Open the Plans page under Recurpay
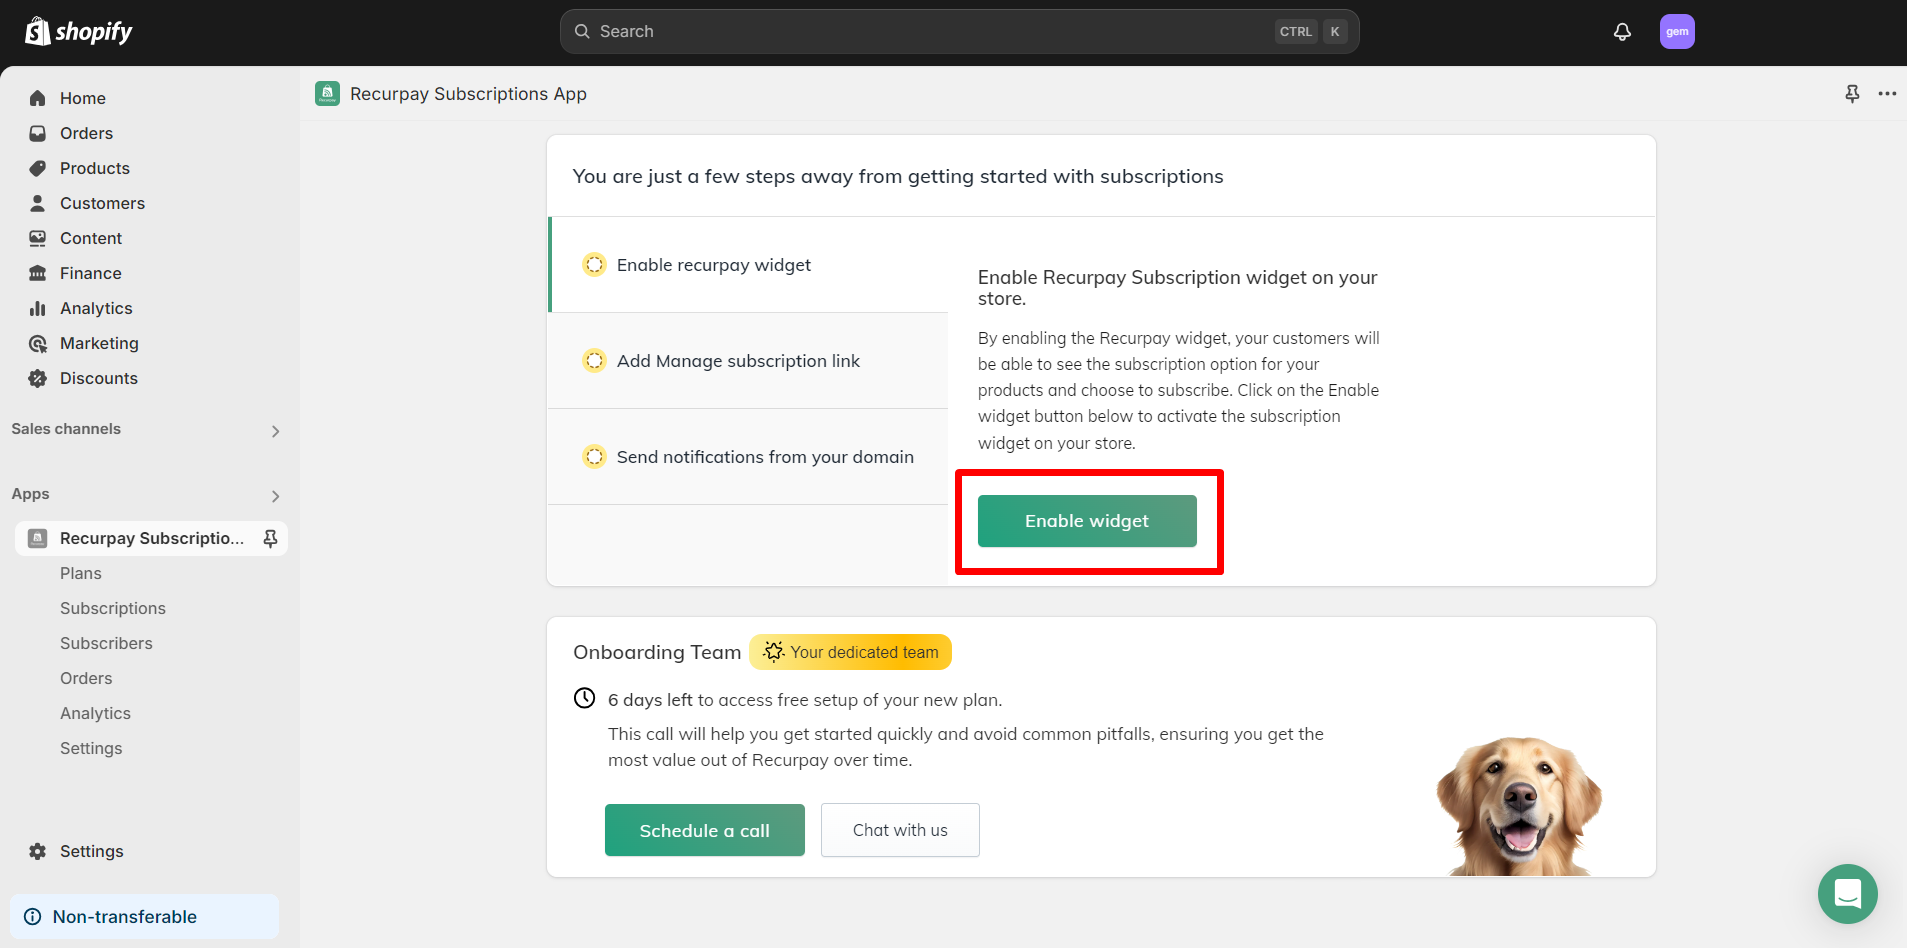Screen dimensions: 1907x948 pyautogui.click(x=80, y=572)
